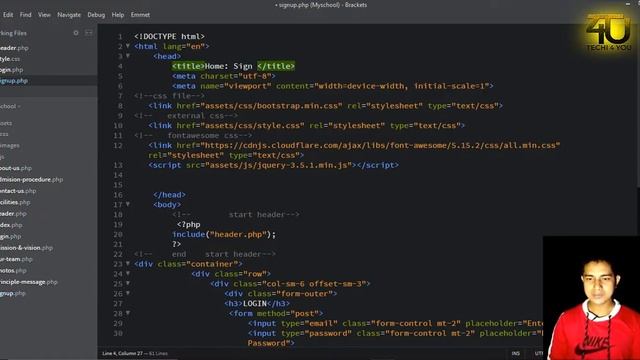640x360 pixels.
Task: Open contact-us.php in project tree
Action: 18,191
